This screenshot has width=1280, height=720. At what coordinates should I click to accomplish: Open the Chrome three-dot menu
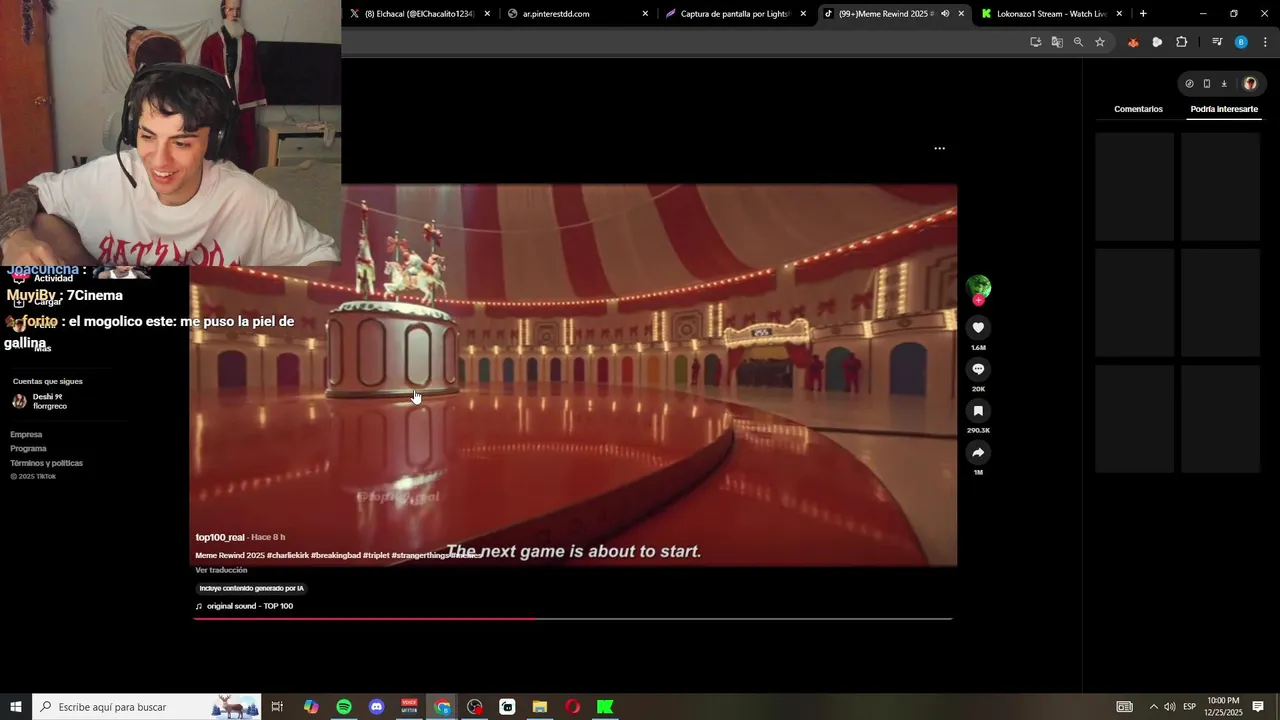pos(1265,42)
